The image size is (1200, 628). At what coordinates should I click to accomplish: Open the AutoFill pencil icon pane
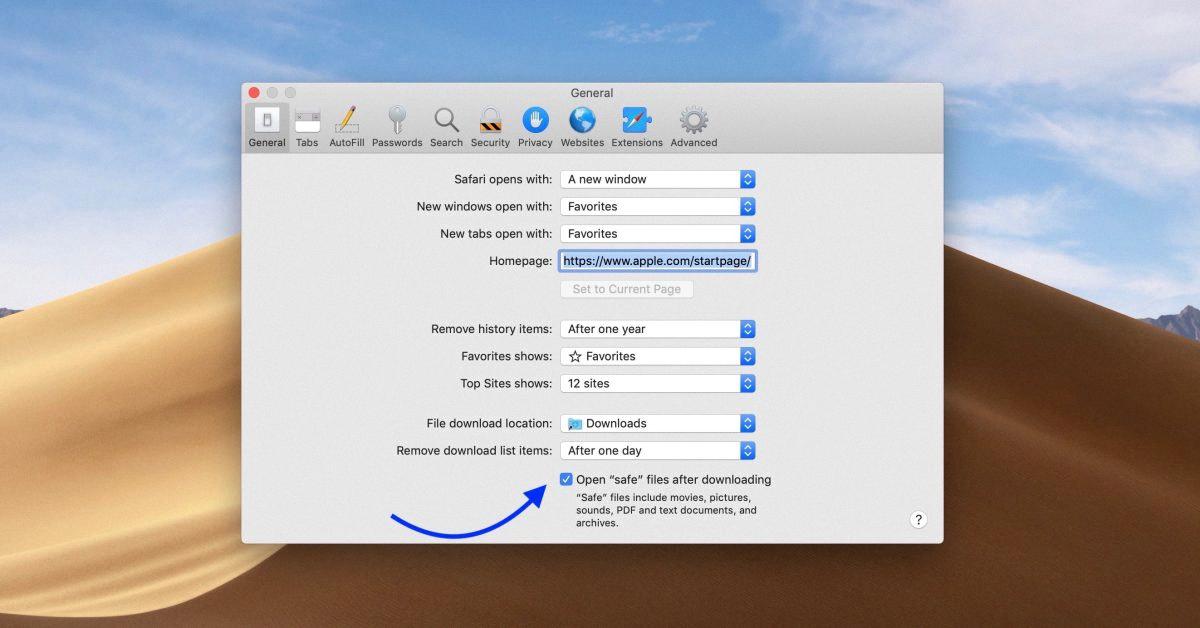point(347,127)
